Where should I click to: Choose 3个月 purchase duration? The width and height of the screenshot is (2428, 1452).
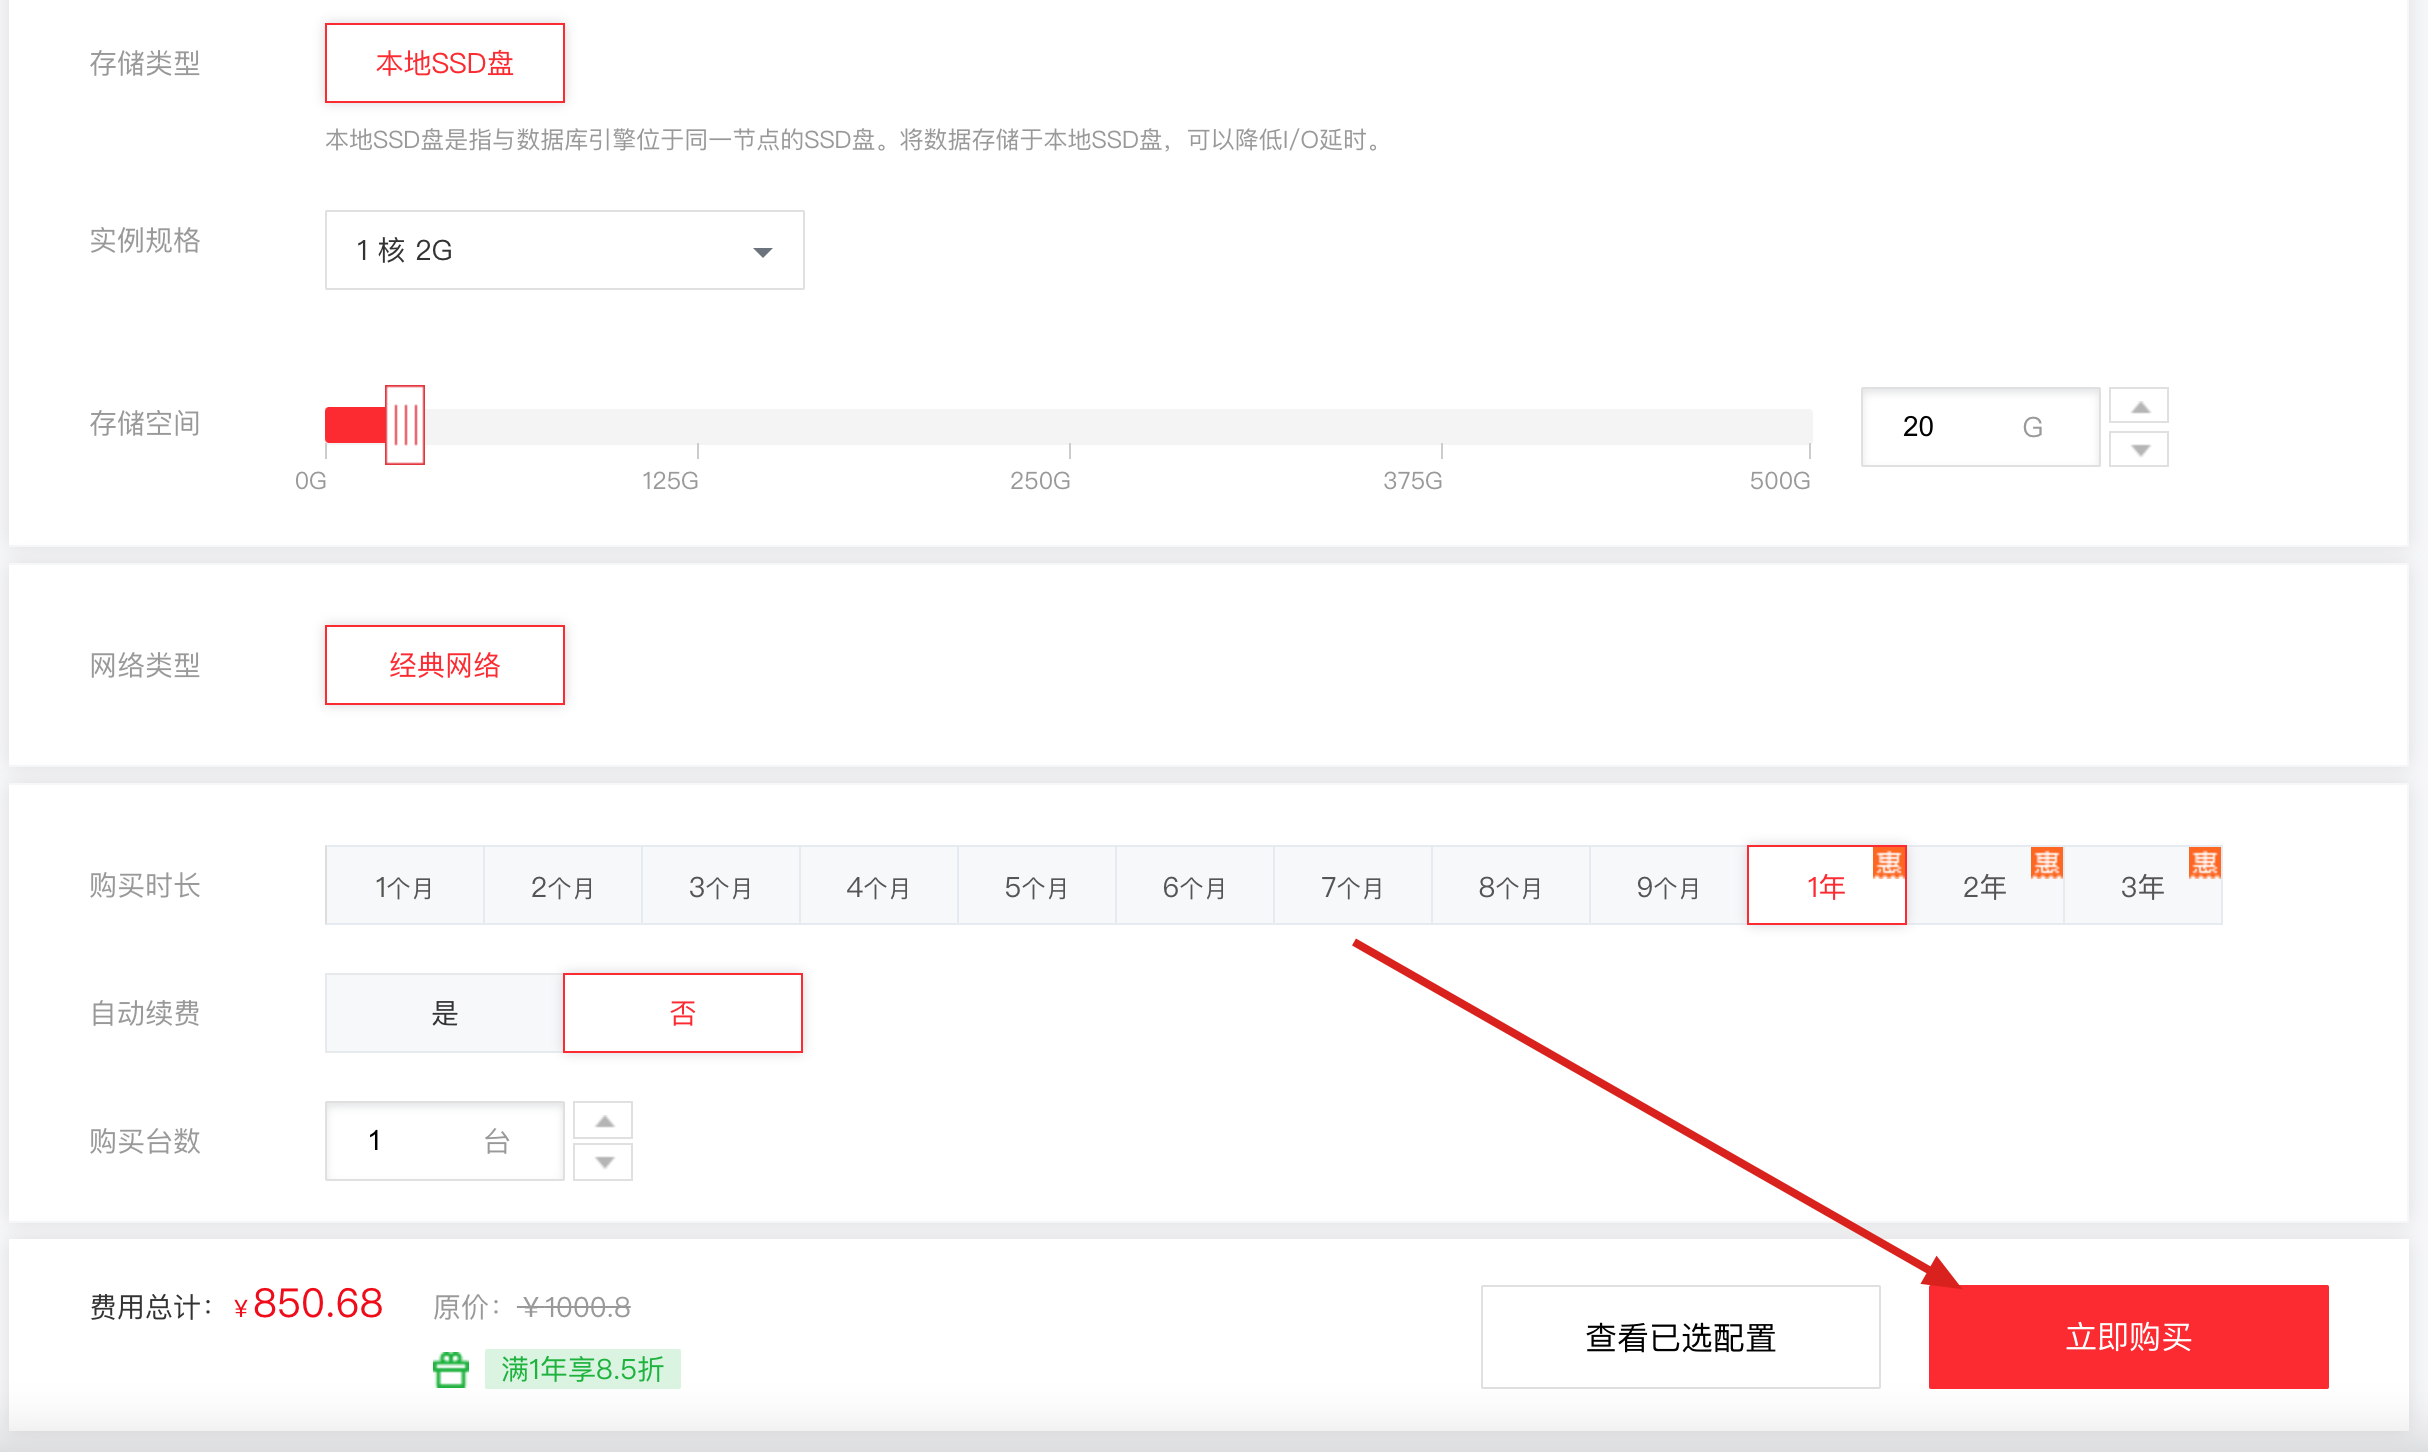click(x=721, y=886)
